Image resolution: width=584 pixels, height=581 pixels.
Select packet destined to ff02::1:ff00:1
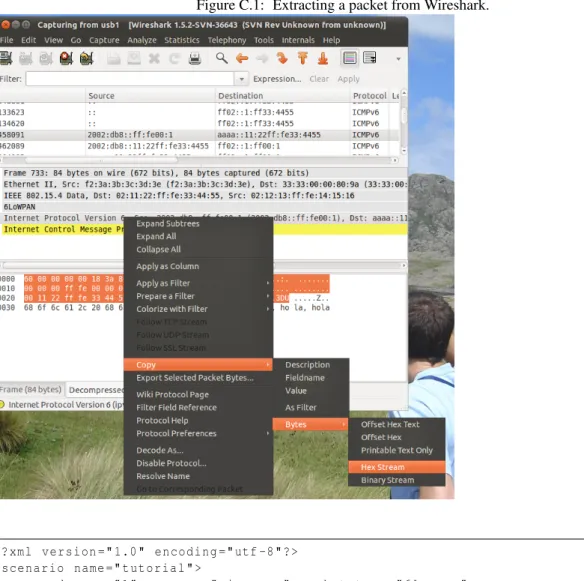click(x=199, y=146)
